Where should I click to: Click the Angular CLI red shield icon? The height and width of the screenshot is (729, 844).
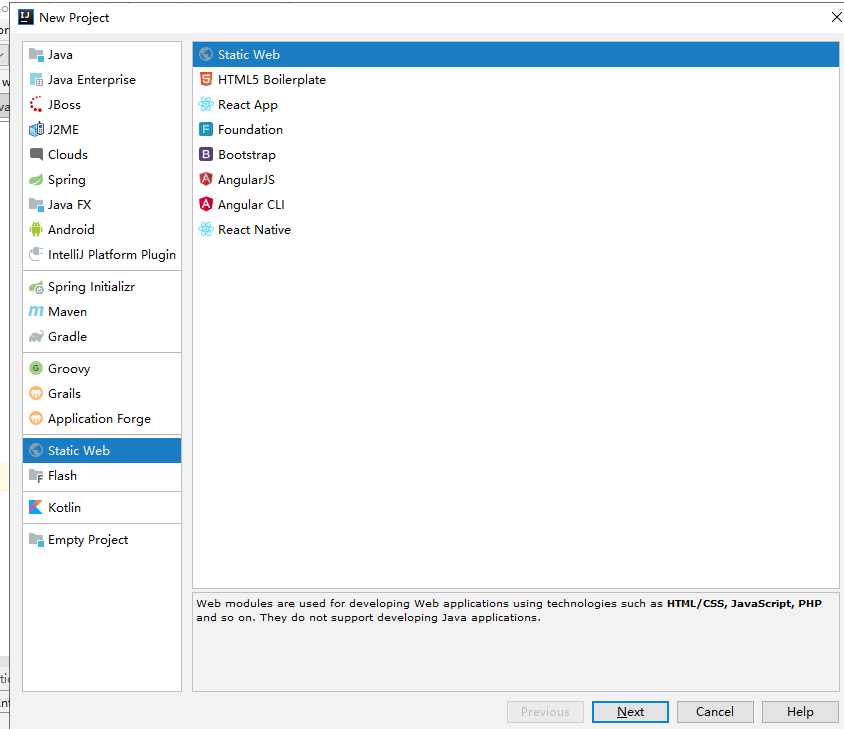[x=206, y=204]
